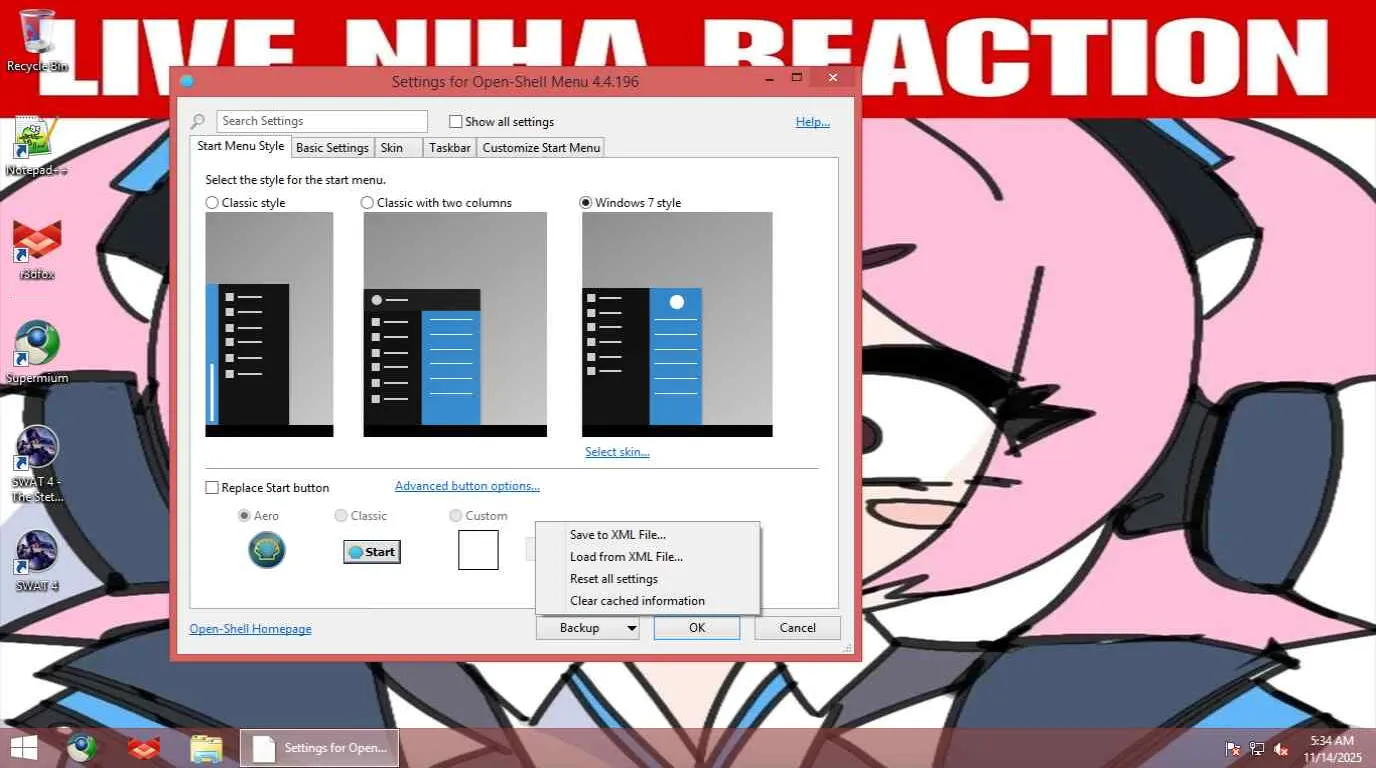1376x768 pixels.
Task: Open the Basic Settings tab
Action: (x=333, y=148)
